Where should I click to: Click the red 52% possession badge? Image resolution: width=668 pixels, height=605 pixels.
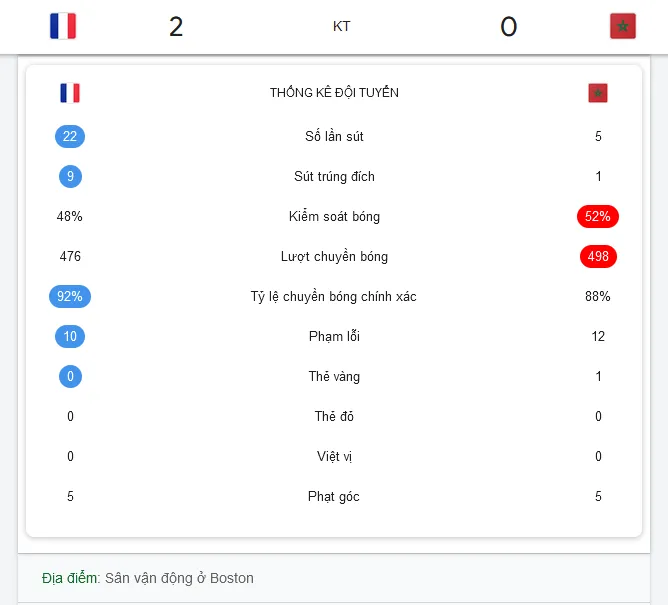pos(598,216)
